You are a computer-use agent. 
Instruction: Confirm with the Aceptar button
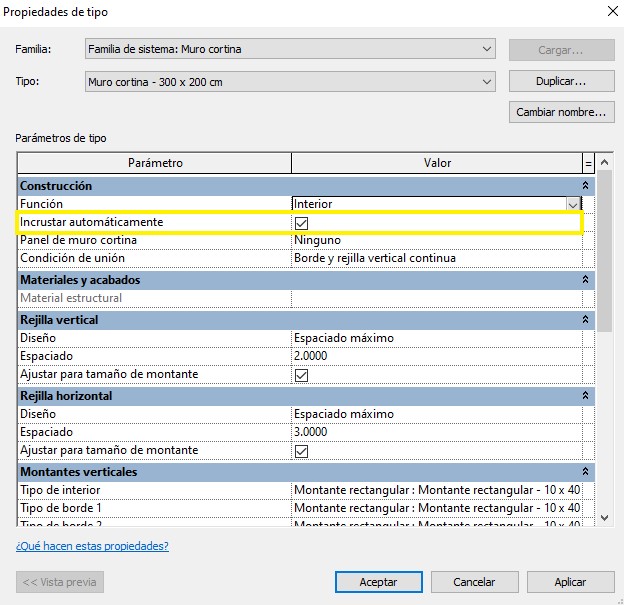click(x=378, y=581)
